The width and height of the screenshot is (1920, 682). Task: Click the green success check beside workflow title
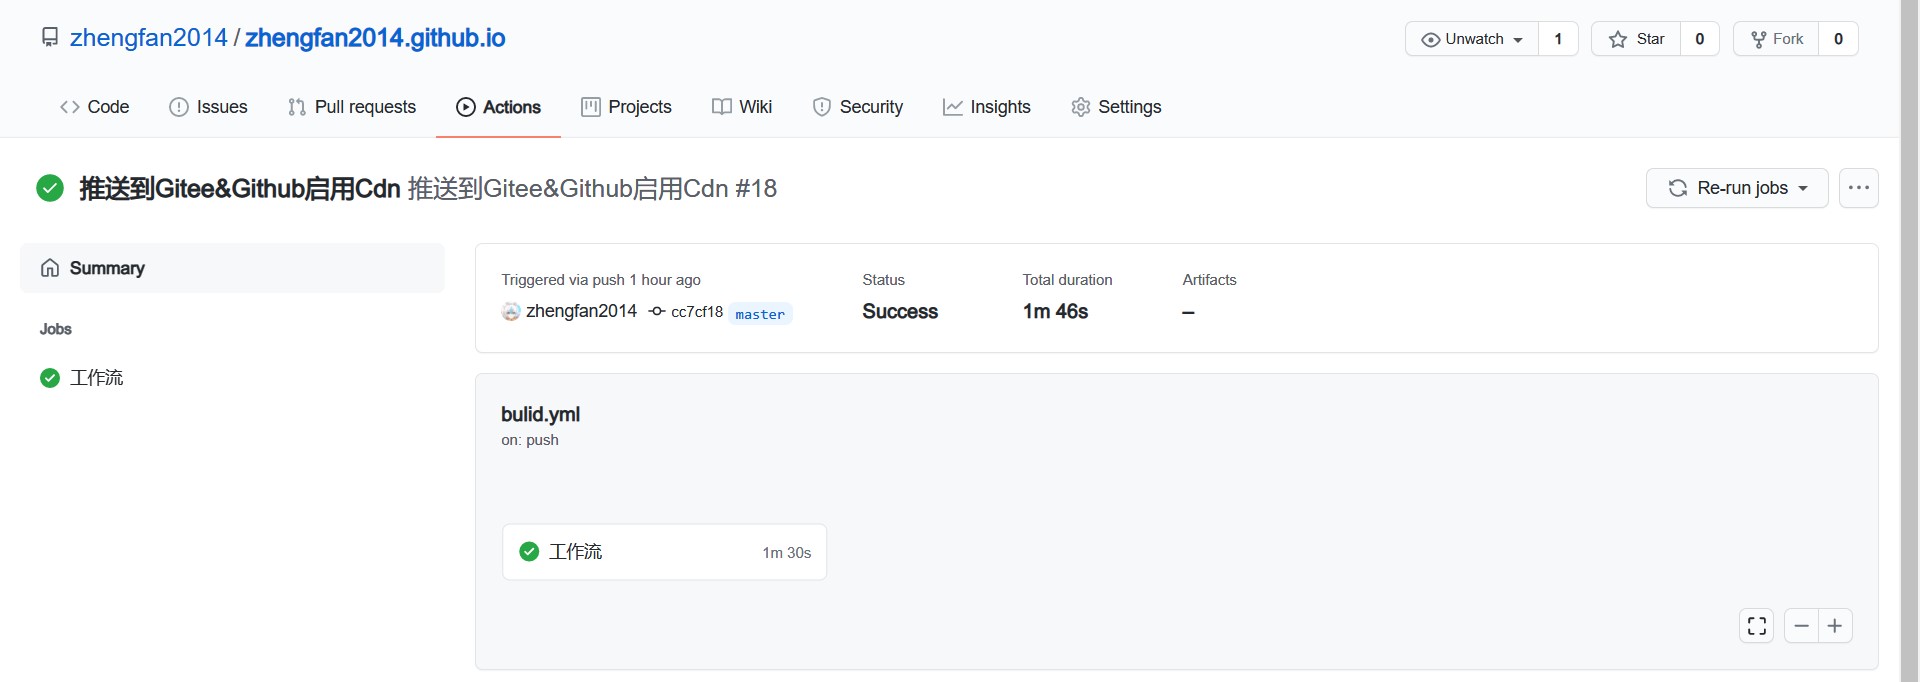(50, 188)
